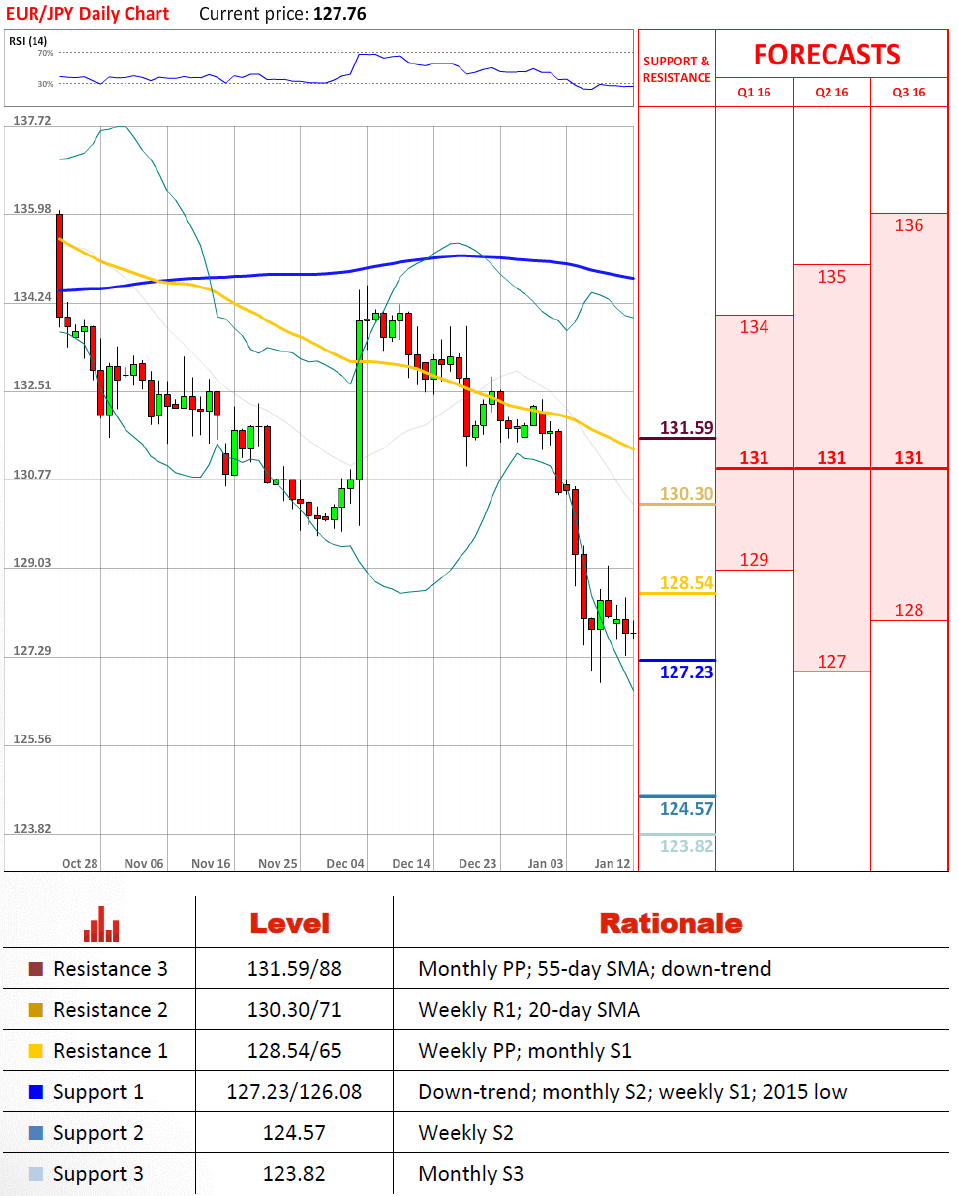The width and height of the screenshot is (958, 1196).
Task: Click the Support 3 light blue swatch
Action: pos(36,1174)
